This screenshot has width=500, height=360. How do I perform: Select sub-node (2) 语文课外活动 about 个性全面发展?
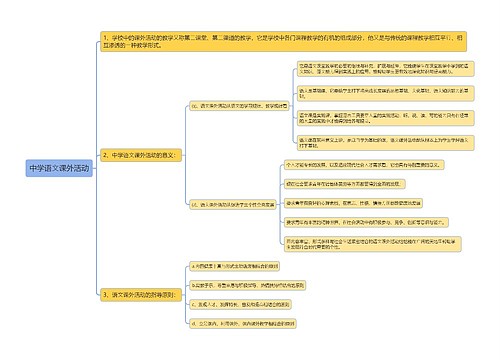click(233, 205)
